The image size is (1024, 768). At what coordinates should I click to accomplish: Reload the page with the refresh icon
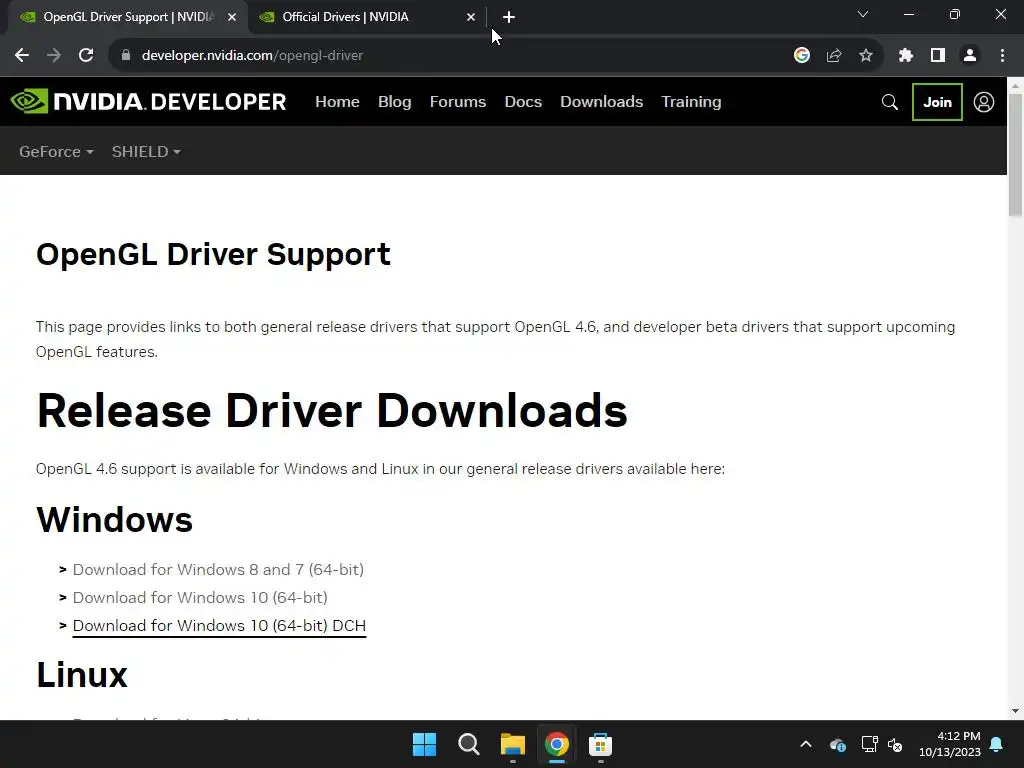pos(86,56)
